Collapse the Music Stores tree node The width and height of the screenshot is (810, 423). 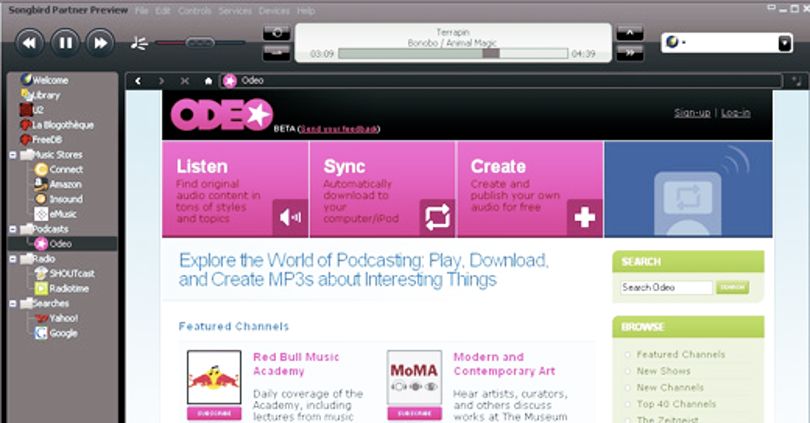click(x=13, y=154)
